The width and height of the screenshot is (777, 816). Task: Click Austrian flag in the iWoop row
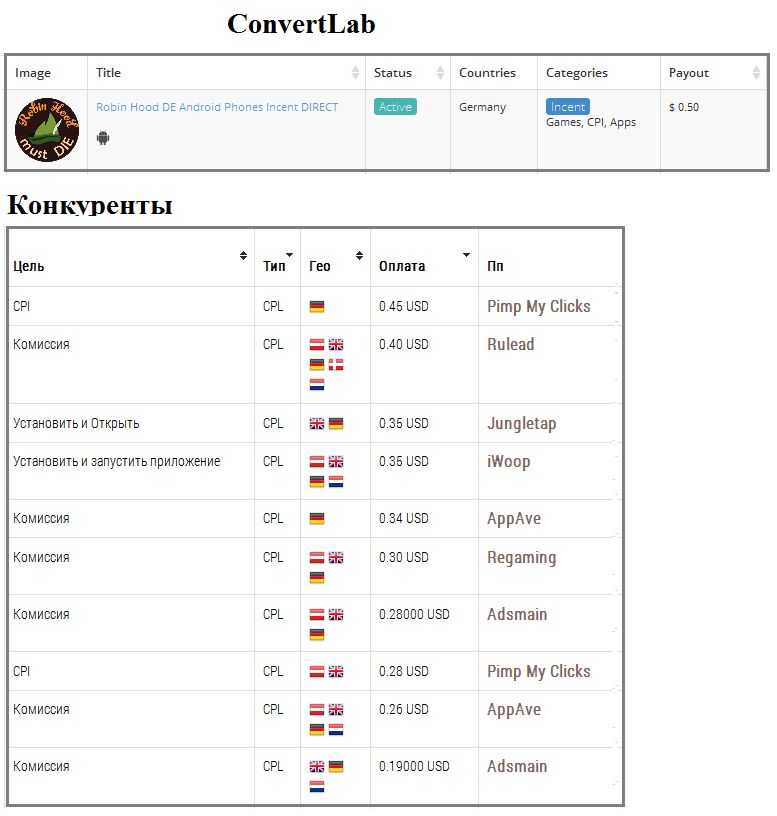317,462
